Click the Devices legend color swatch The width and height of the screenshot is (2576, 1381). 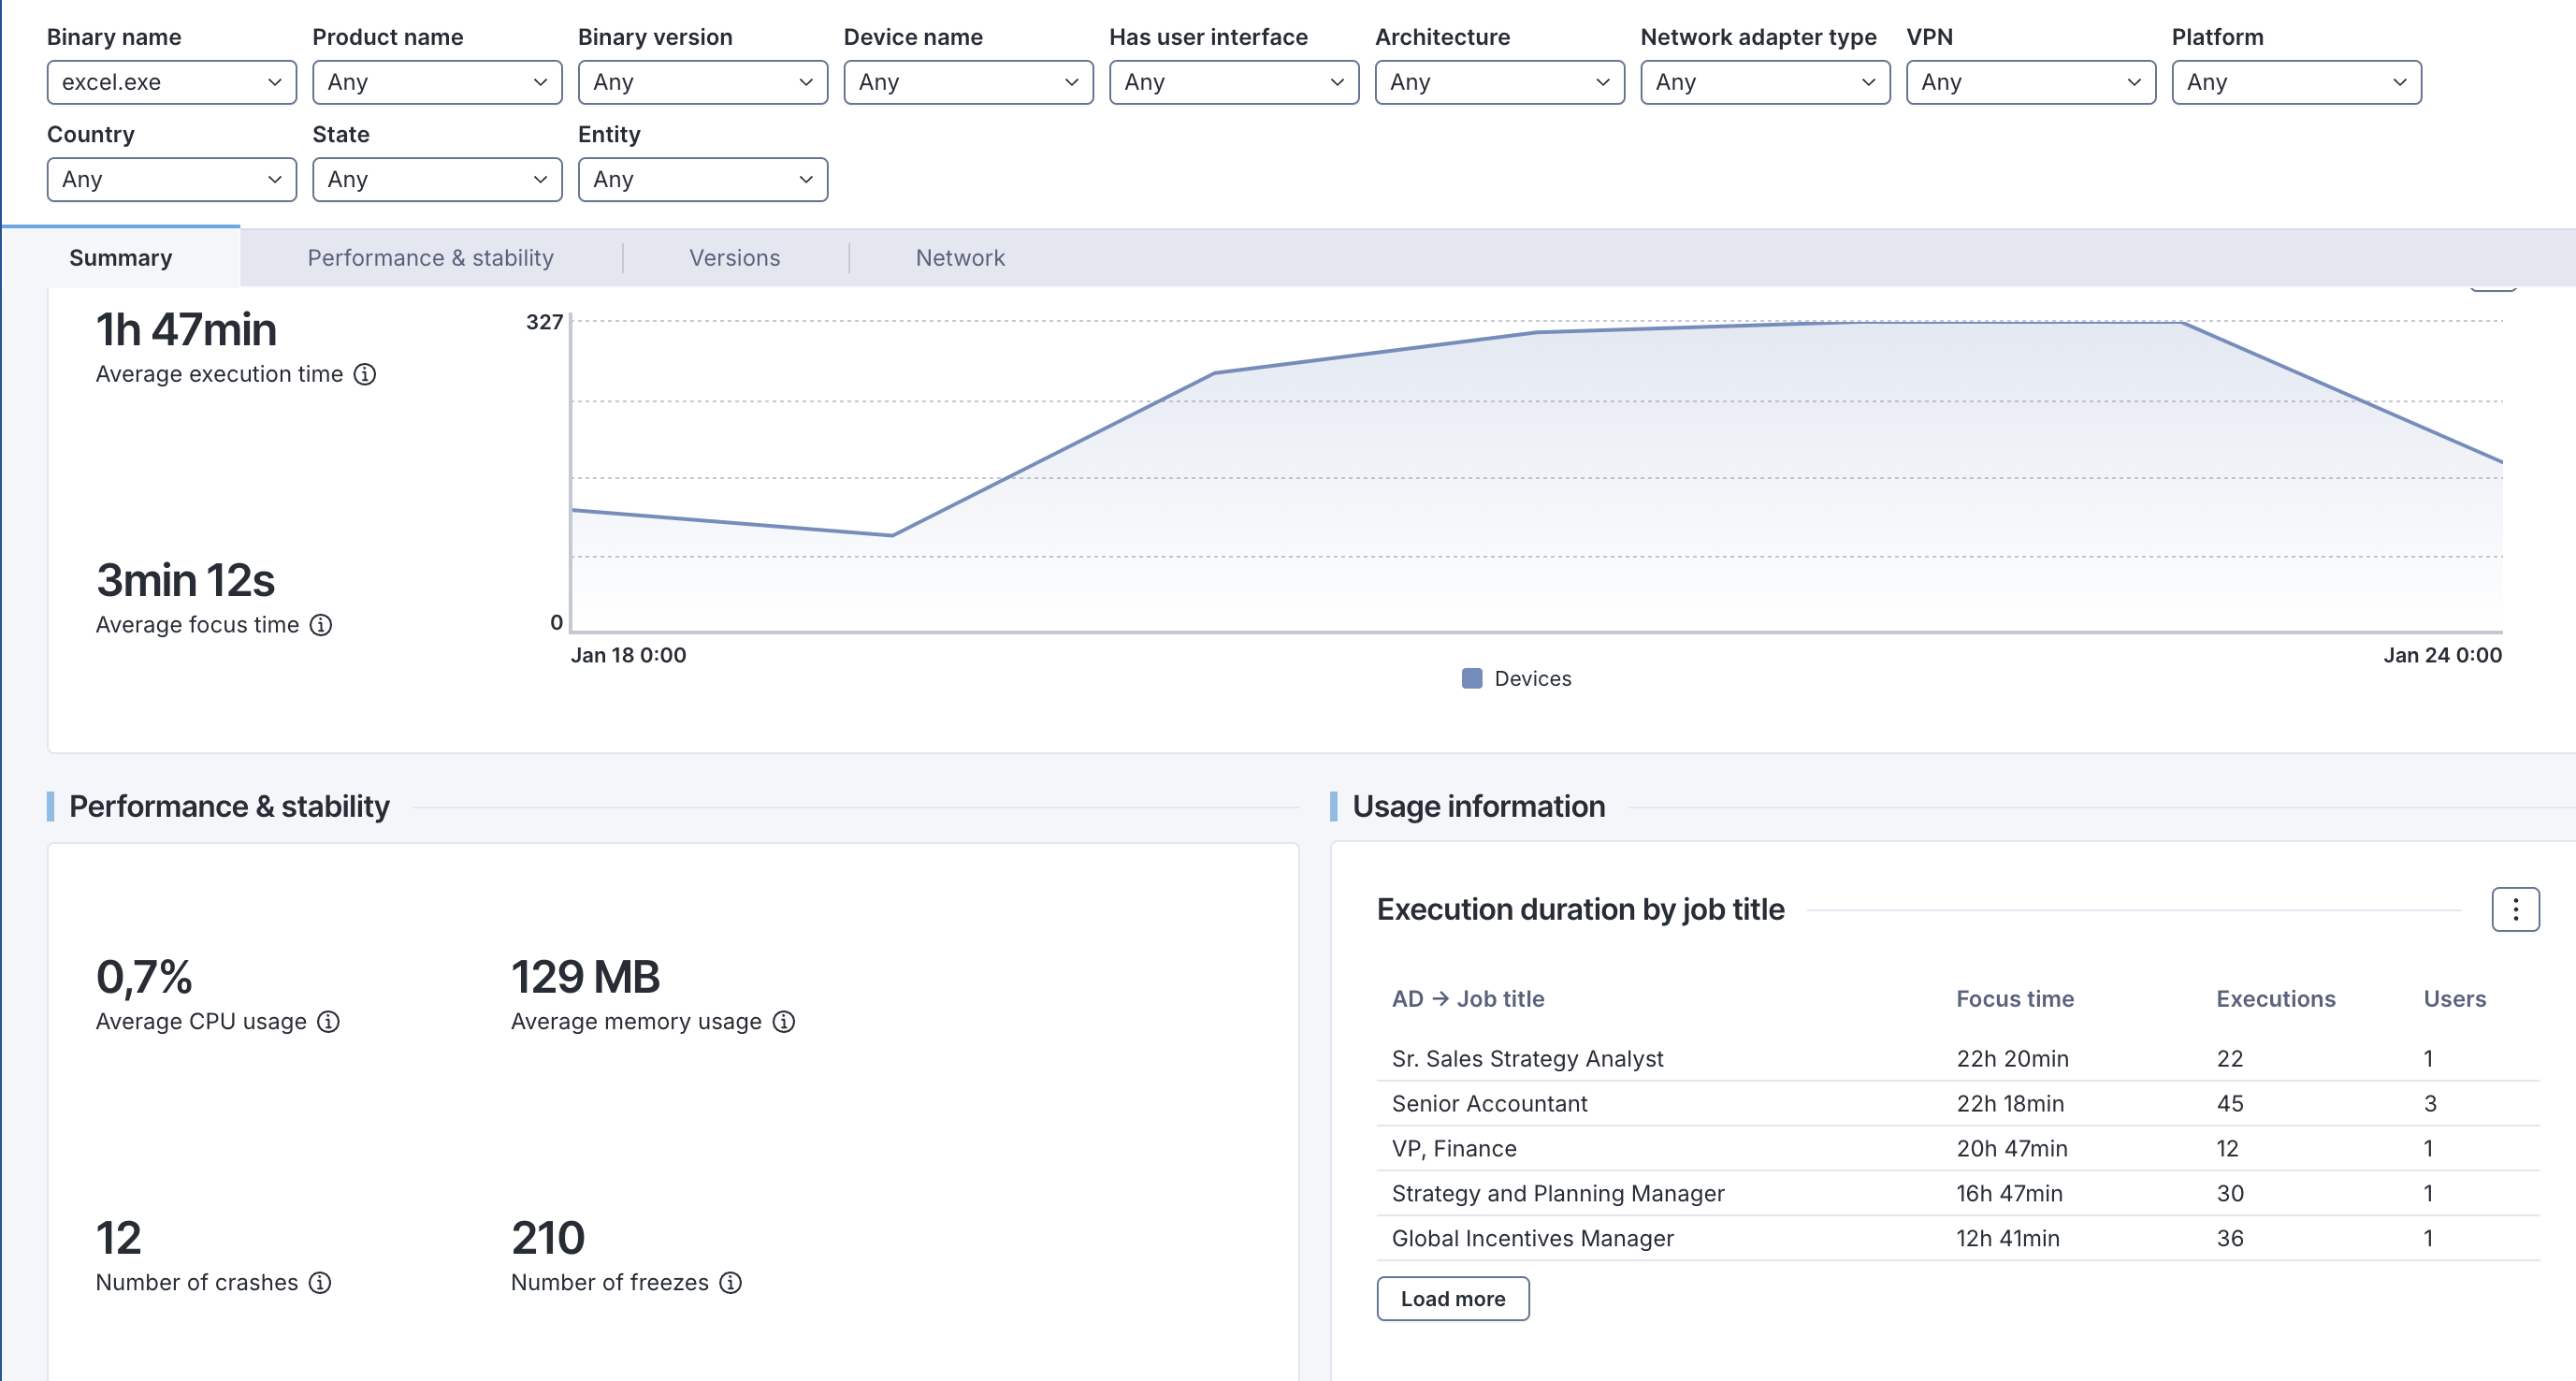click(x=1472, y=679)
